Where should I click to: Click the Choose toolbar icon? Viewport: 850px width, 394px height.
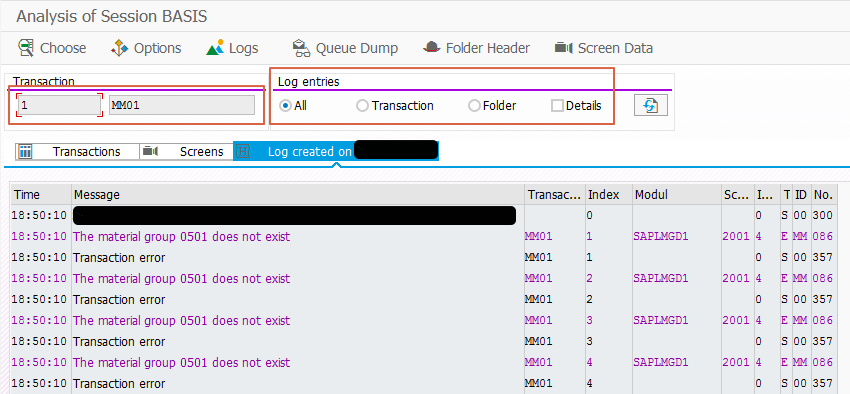click(26, 48)
